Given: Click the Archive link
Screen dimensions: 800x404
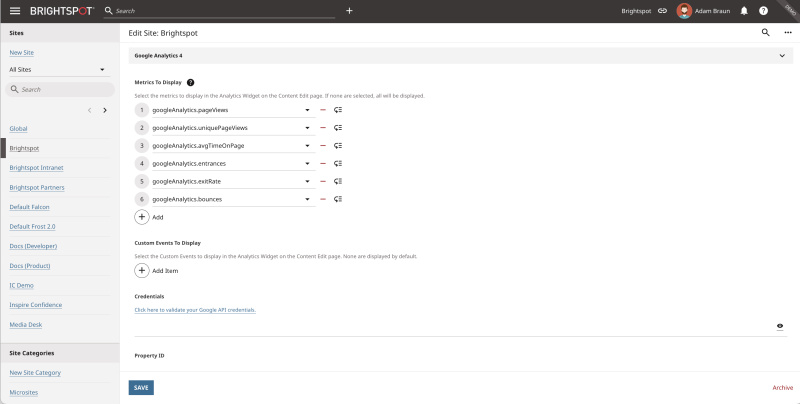Looking at the screenshot, I should click(783, 388).
